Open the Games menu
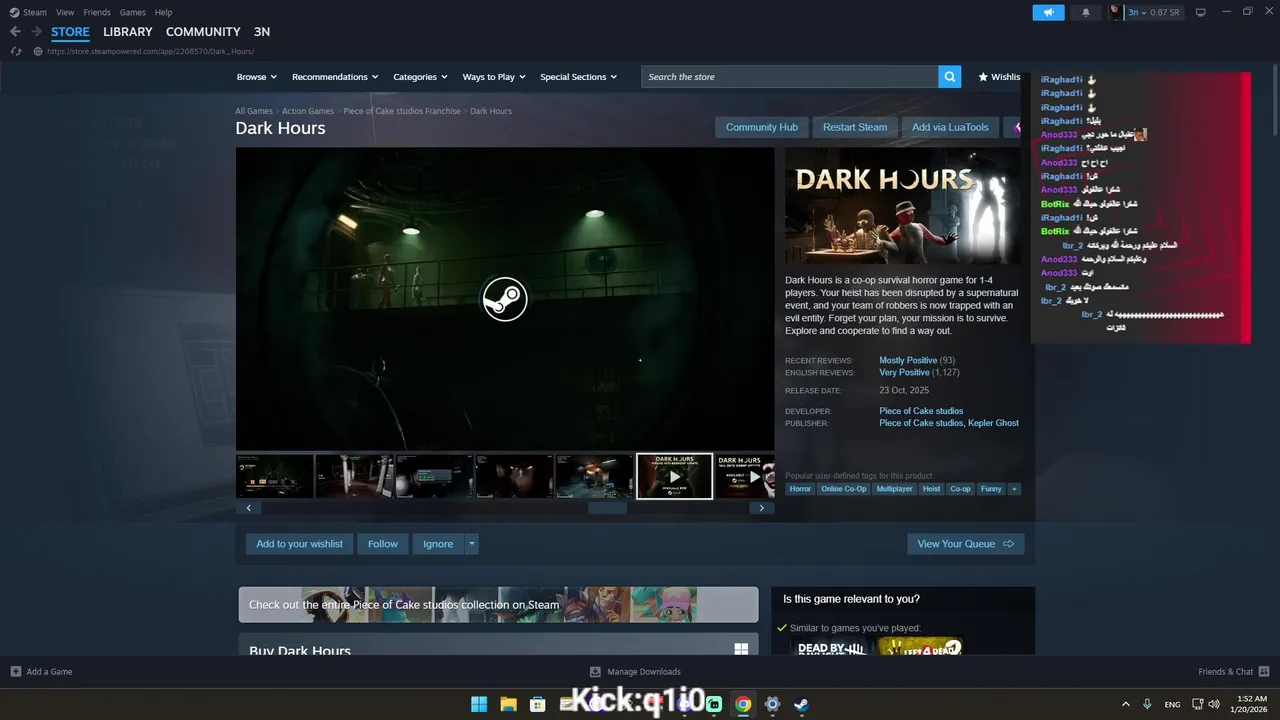 [132, 12]
